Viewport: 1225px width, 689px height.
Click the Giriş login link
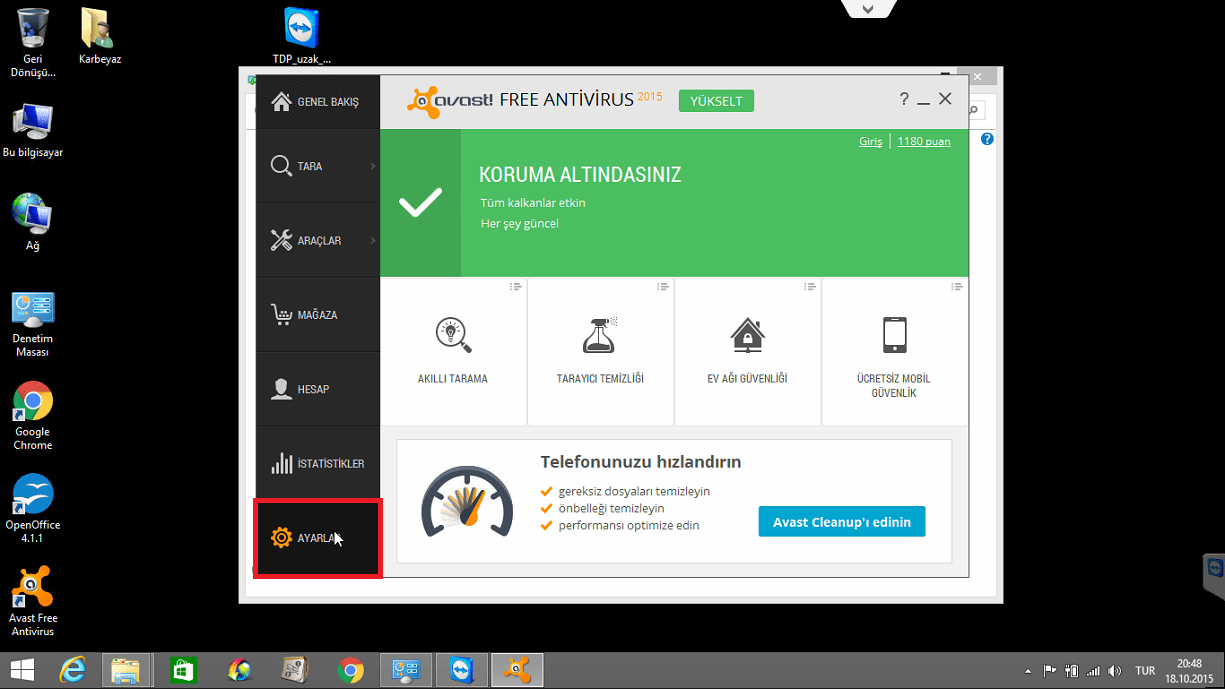pos(870,142)
